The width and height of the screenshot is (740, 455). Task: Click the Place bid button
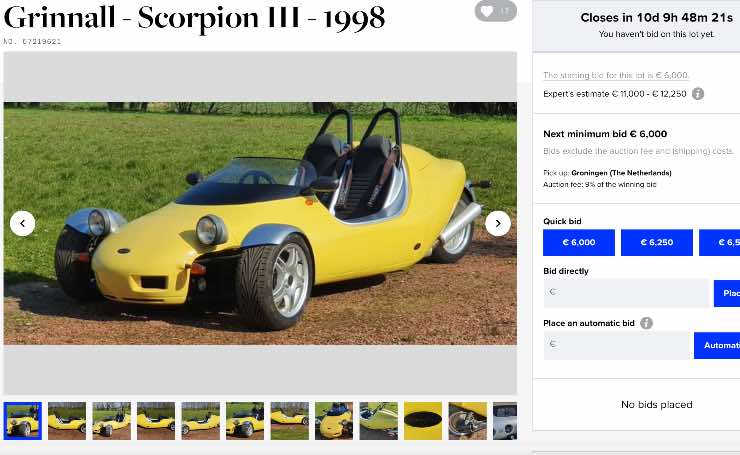[727, 293]
